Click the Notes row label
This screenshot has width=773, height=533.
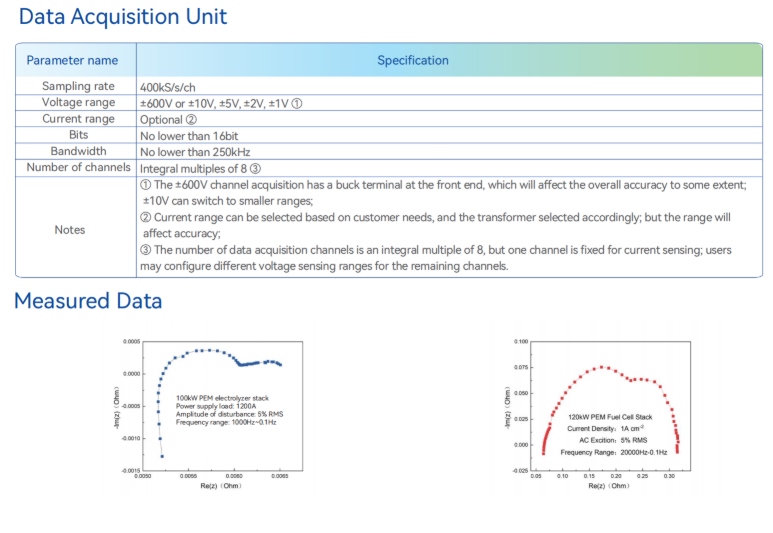click(70, 230)
